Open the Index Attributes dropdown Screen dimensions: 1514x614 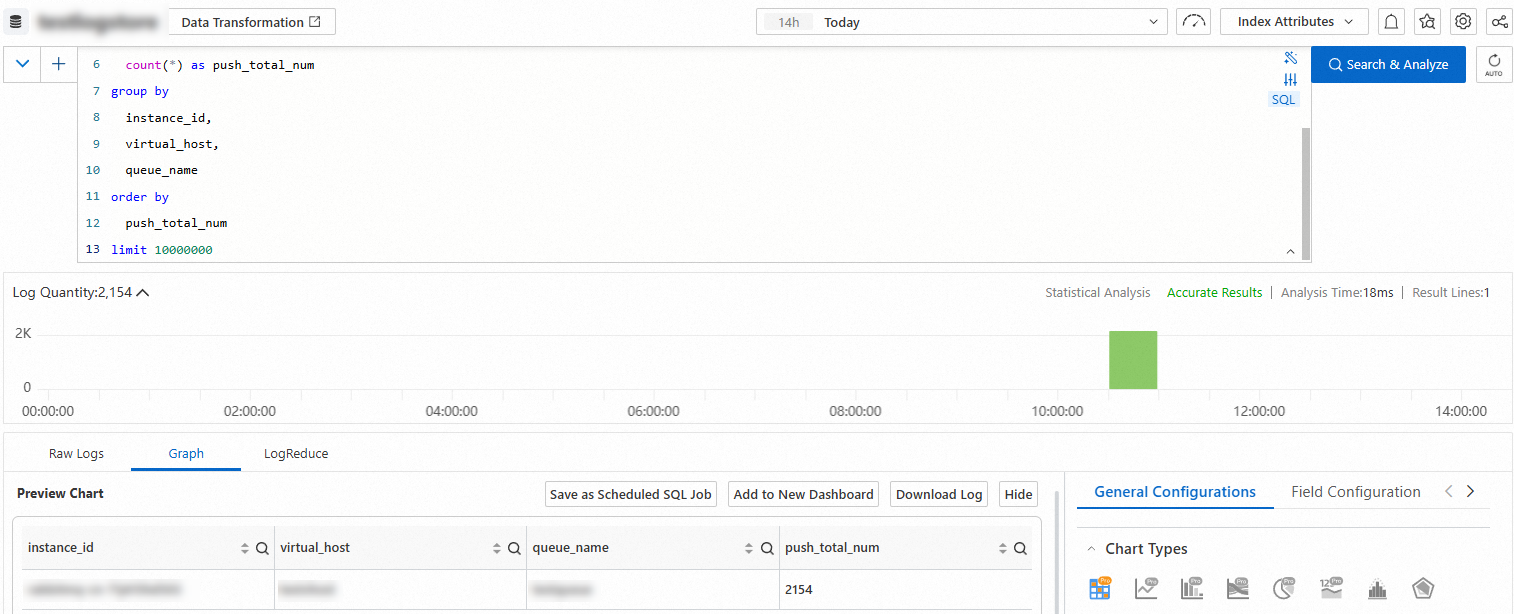point(1294,22)
